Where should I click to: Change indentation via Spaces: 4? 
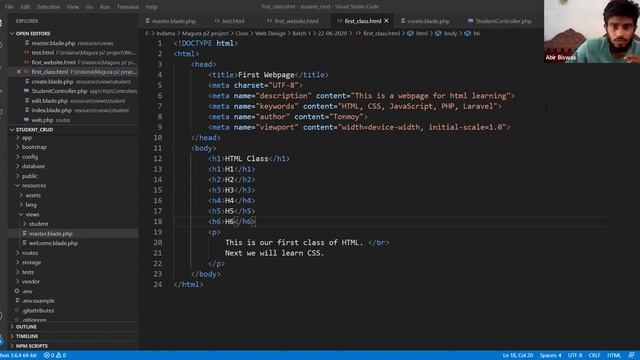[550, 356]
